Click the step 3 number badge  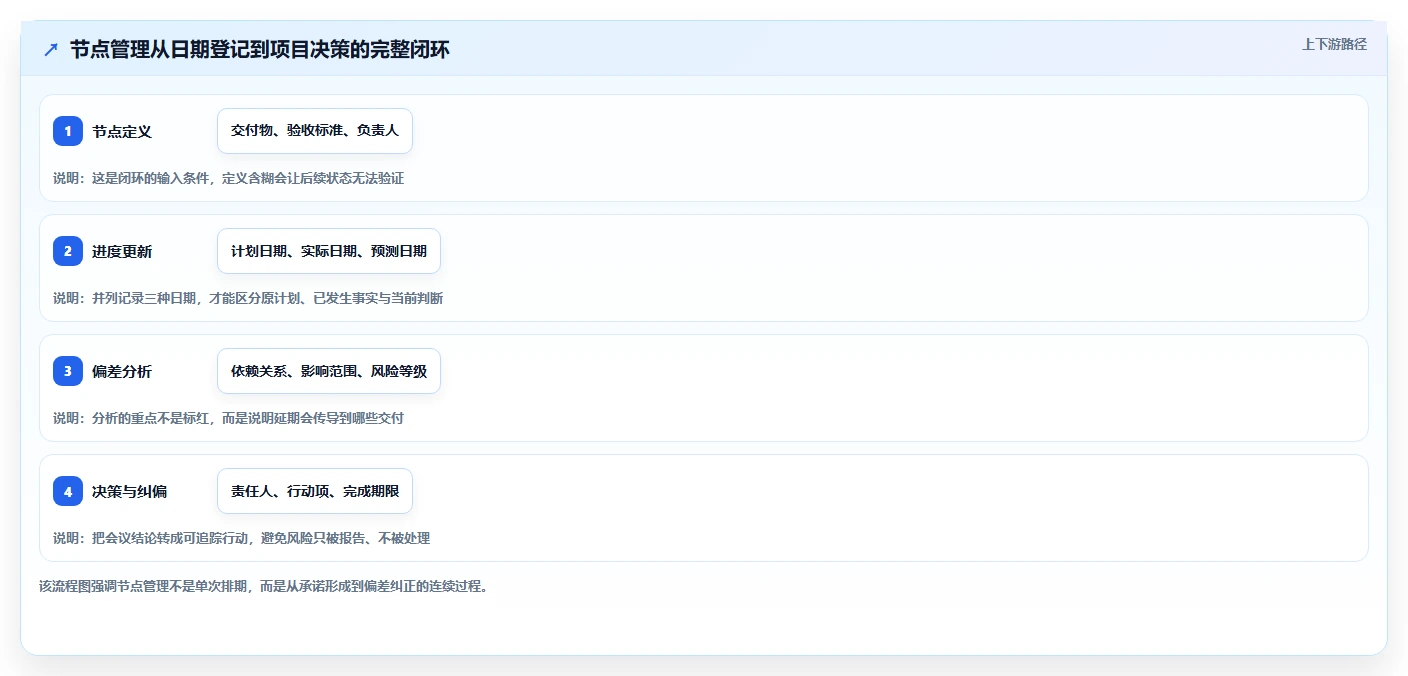point(68,371)
